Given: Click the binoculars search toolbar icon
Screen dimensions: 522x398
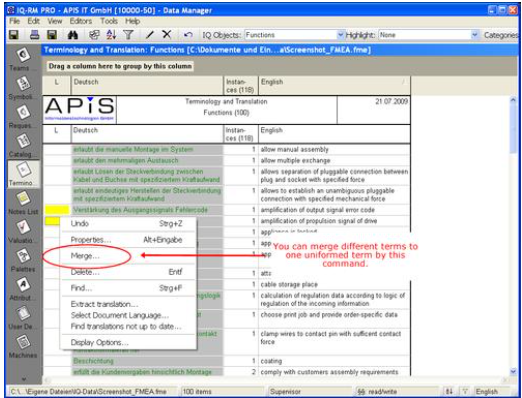Looking at the screenshot, I should pos(72,35).
